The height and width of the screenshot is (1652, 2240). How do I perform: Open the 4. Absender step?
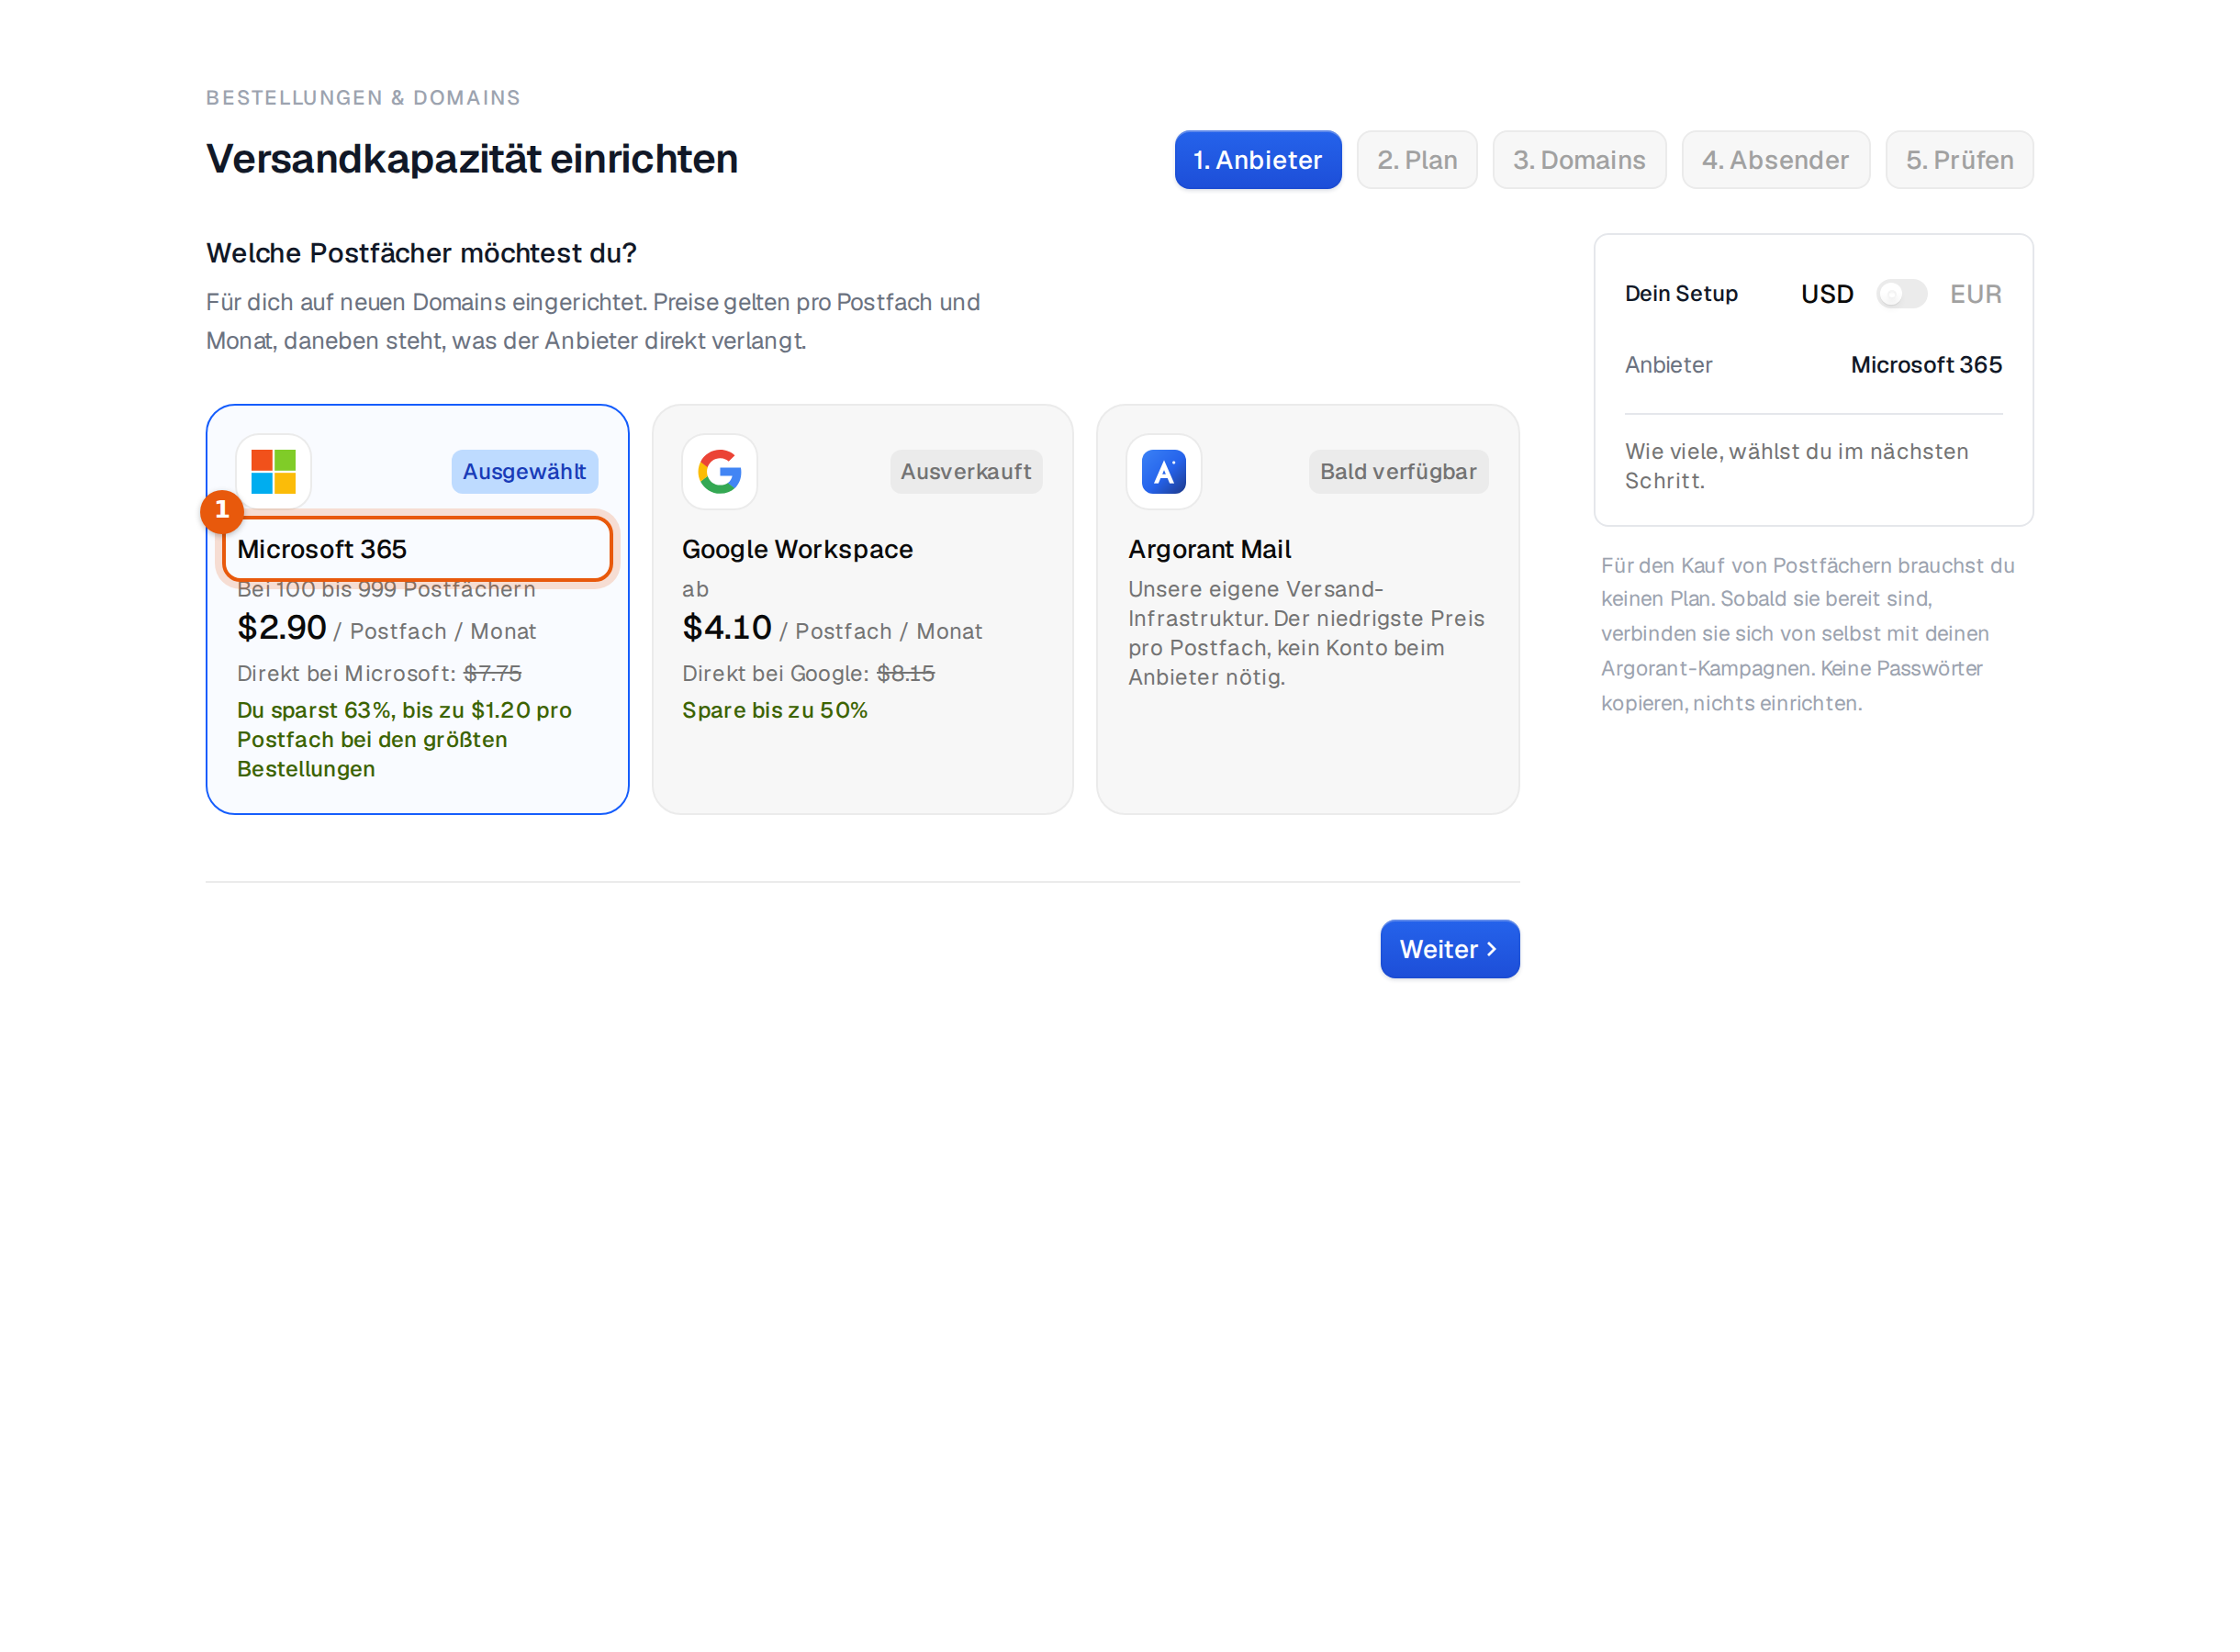(x=1775, y=160)
